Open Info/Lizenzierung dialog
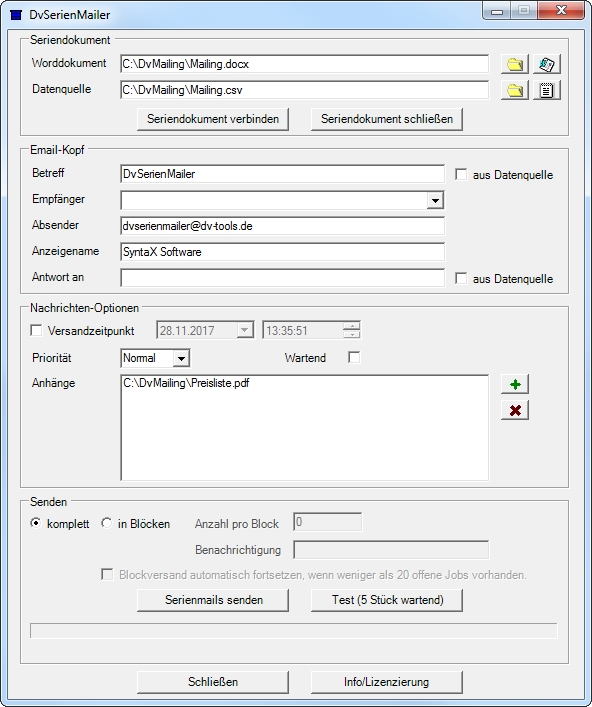 click(x=387, y=682)
